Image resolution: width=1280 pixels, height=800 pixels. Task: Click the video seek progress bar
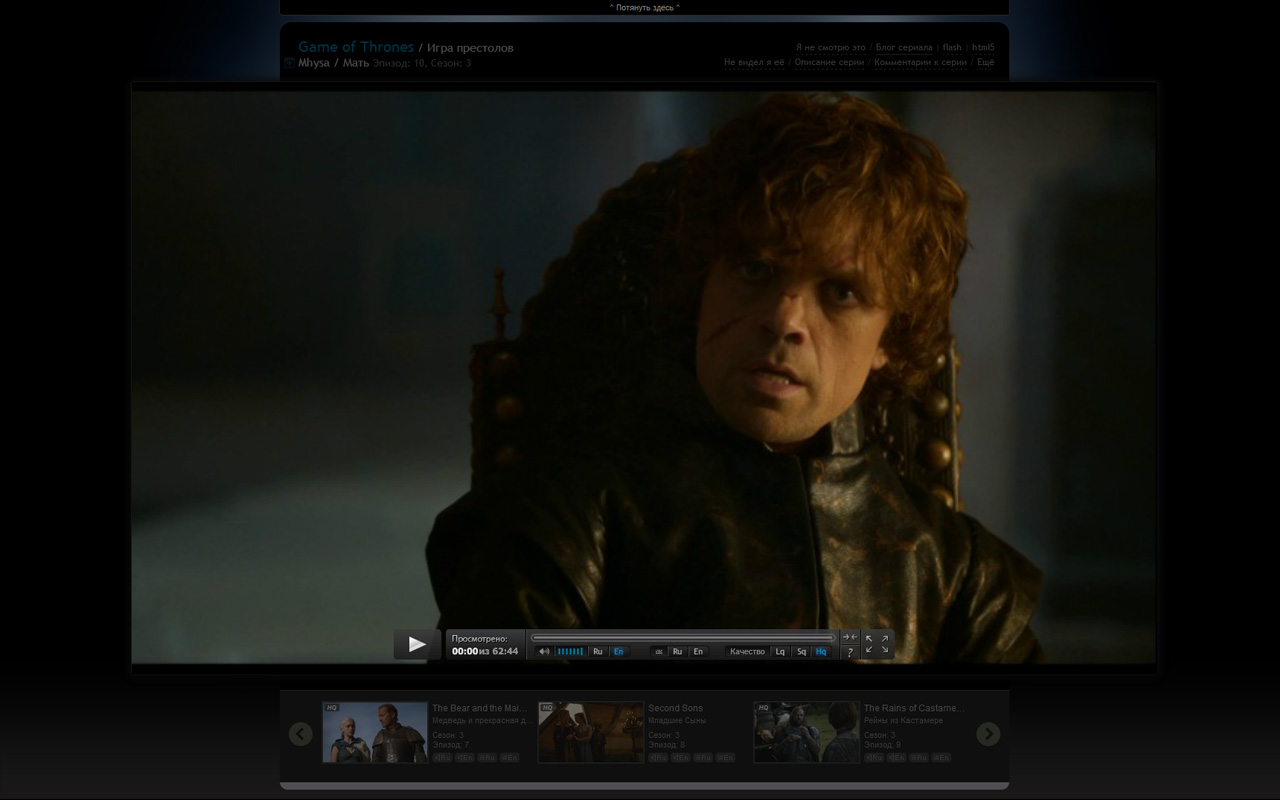click(683, 637)
